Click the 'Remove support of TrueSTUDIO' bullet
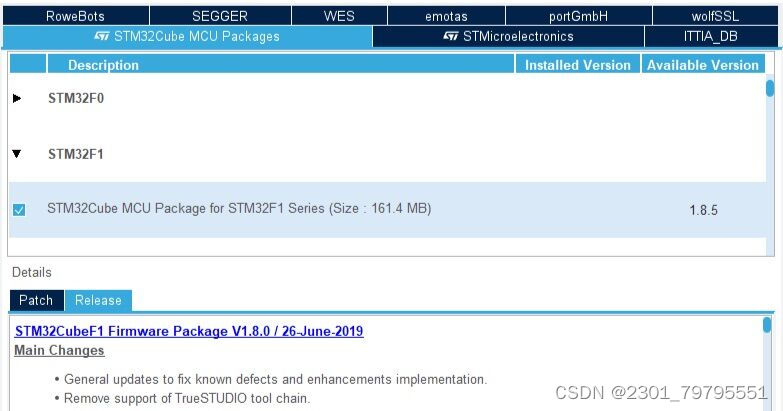 tap(182, 399)
